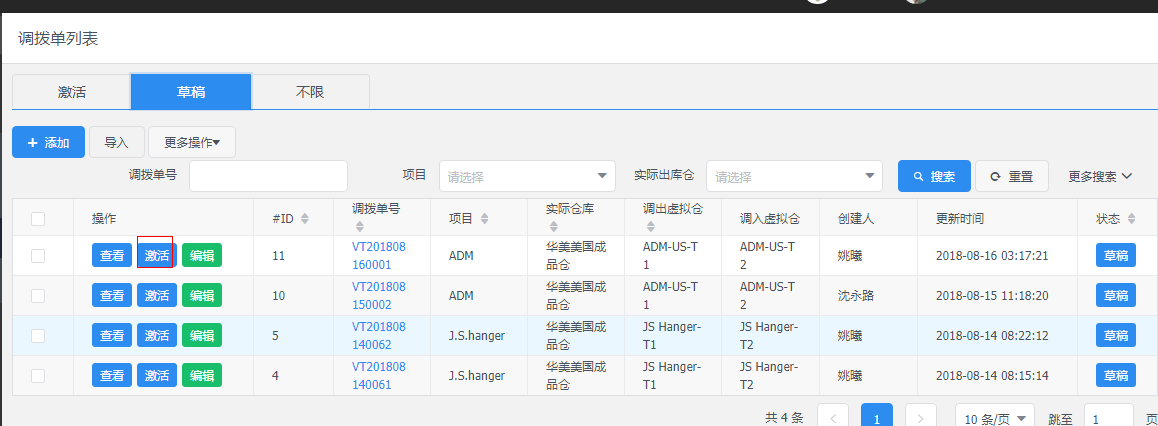
Task: Go to the next page arrow
Action: point(920,417)
